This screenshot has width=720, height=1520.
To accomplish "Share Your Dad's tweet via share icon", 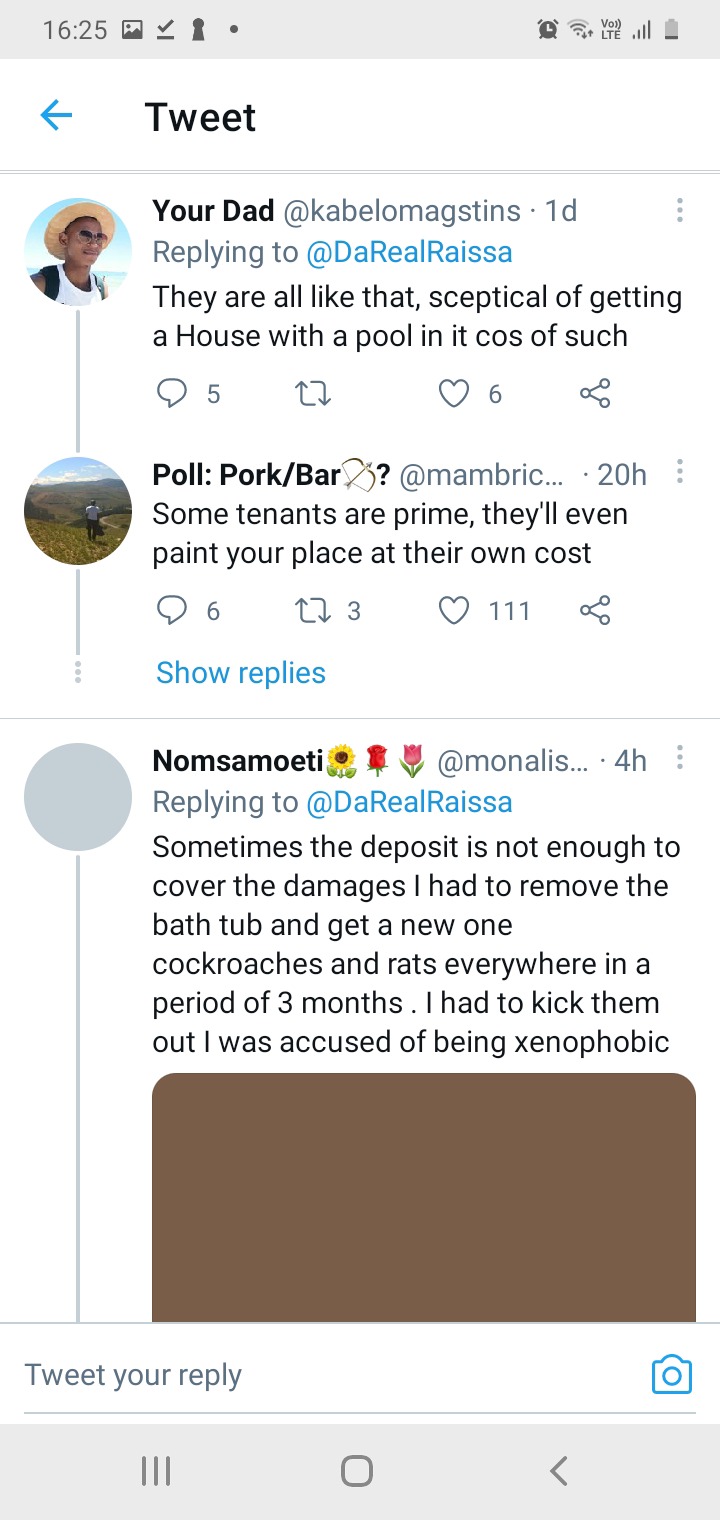I will click(595, 394).
